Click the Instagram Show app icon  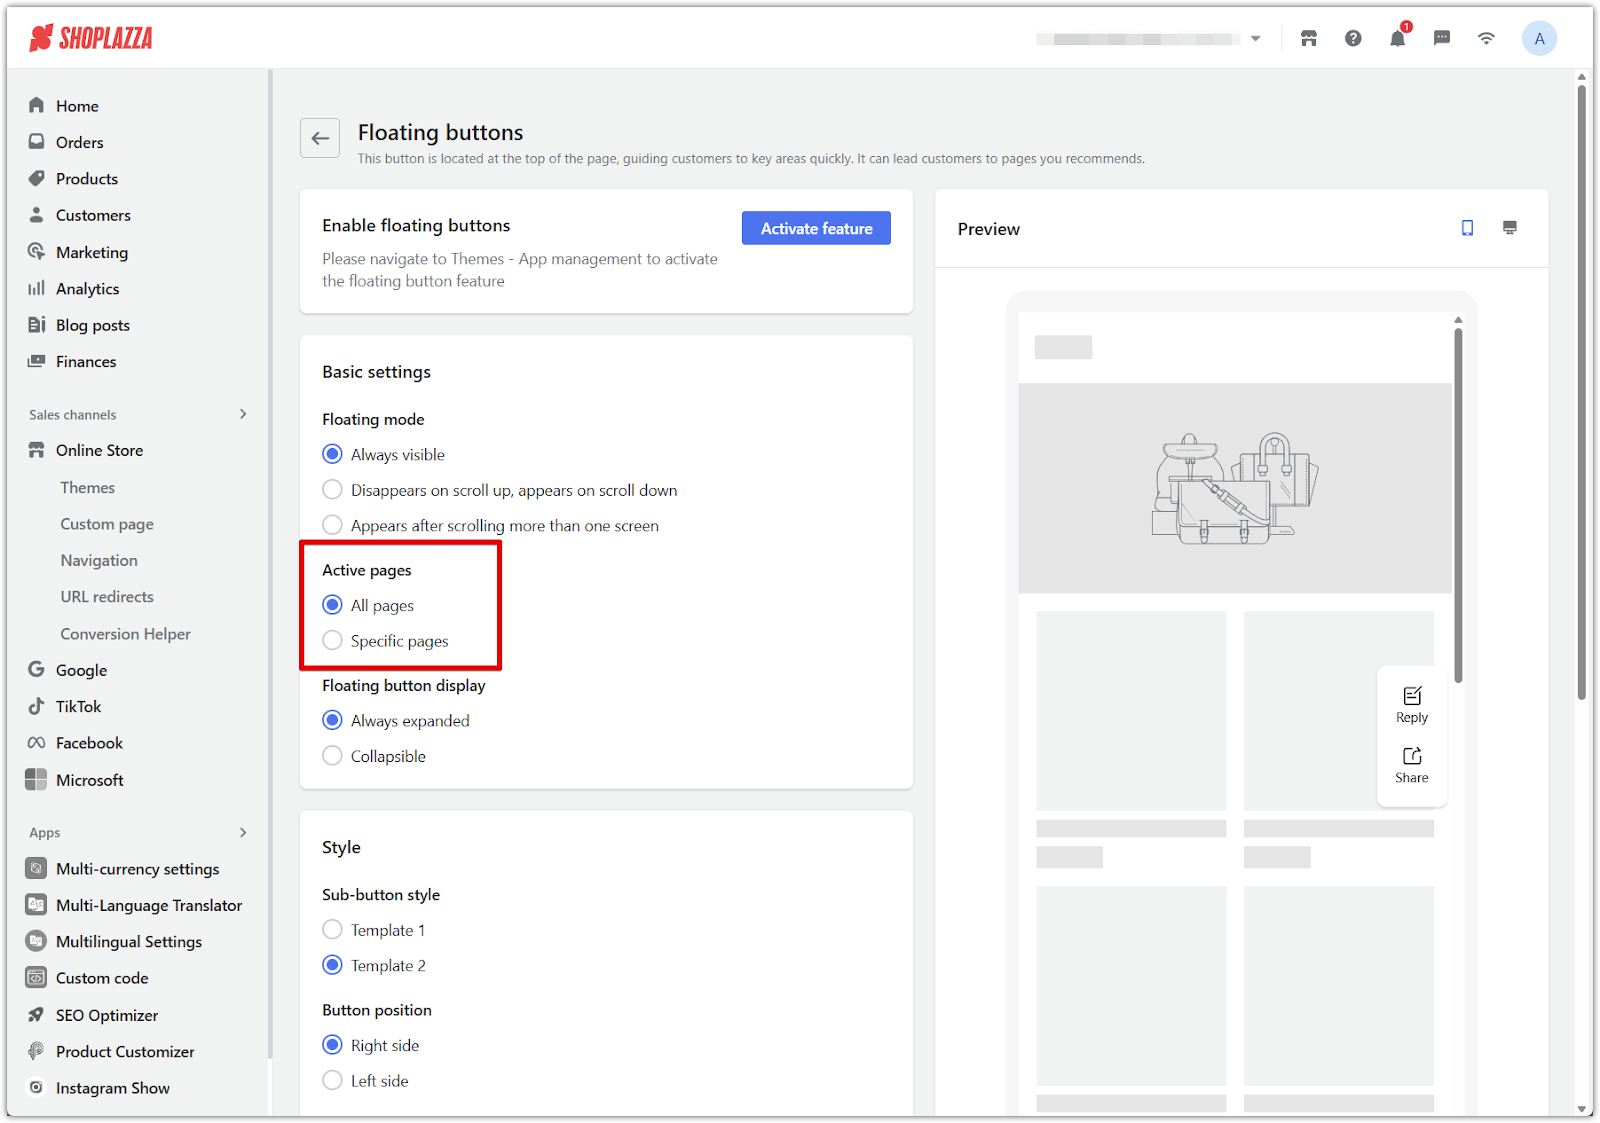pyautogui.click(x=36, y=1087)
